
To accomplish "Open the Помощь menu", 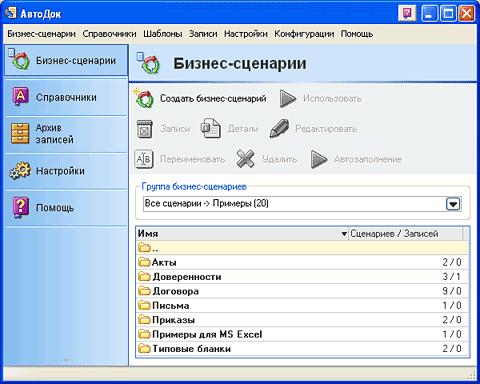I will point(357,34).
